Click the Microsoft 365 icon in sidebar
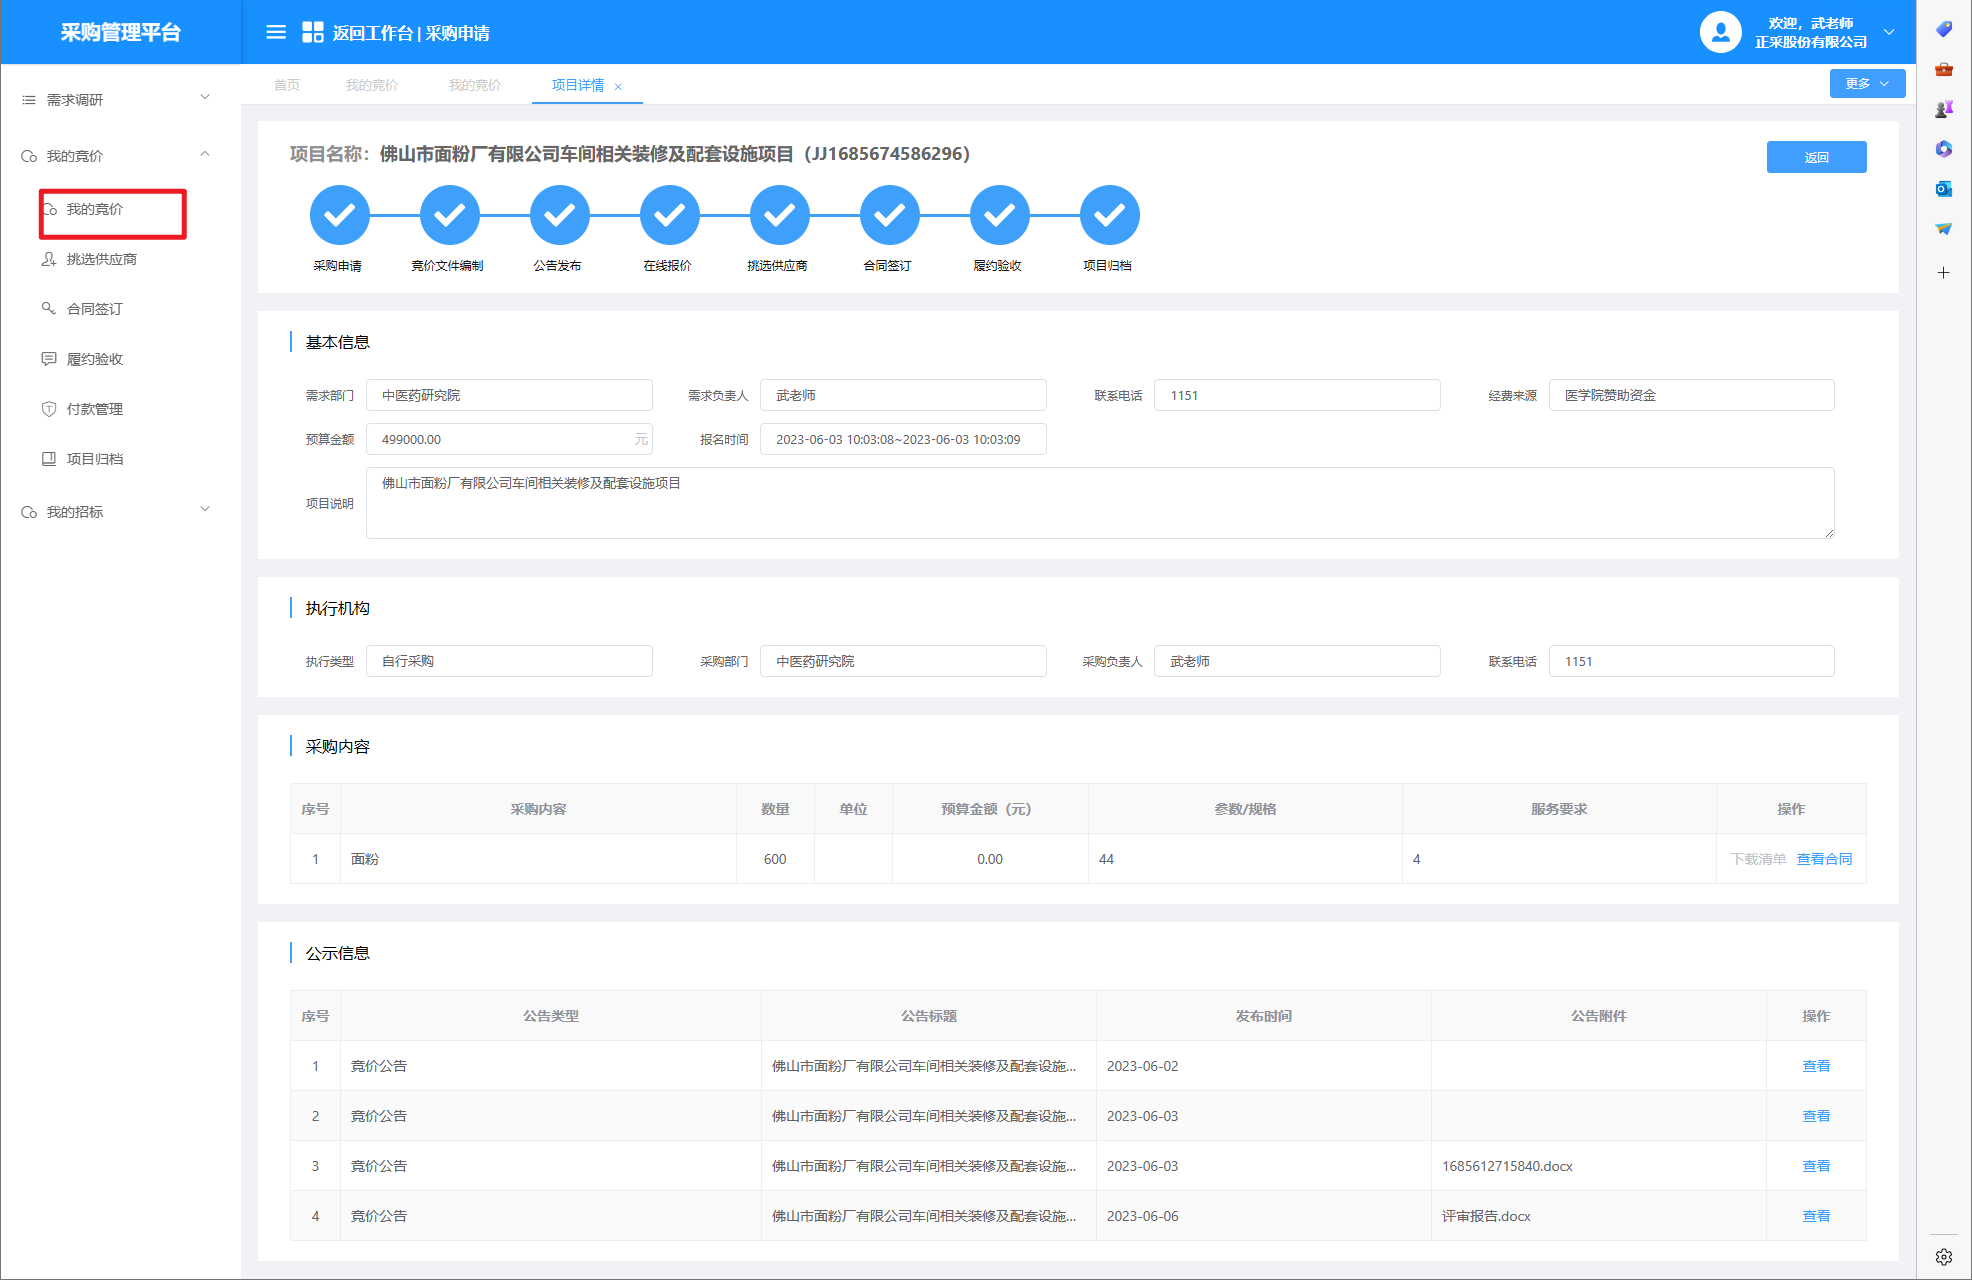This screenshot has height=1280, width=1972. [x=1943, y=149]
